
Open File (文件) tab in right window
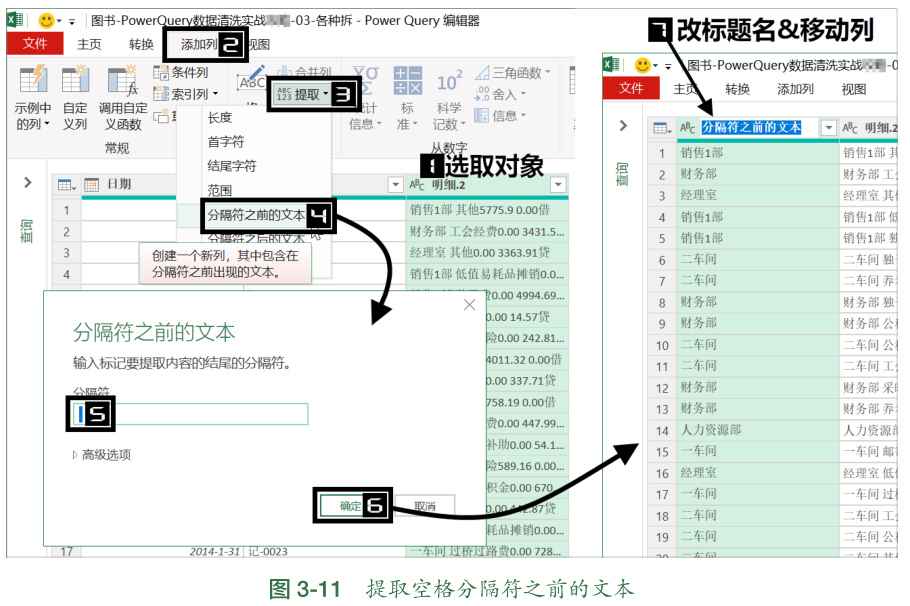[631, 88]
